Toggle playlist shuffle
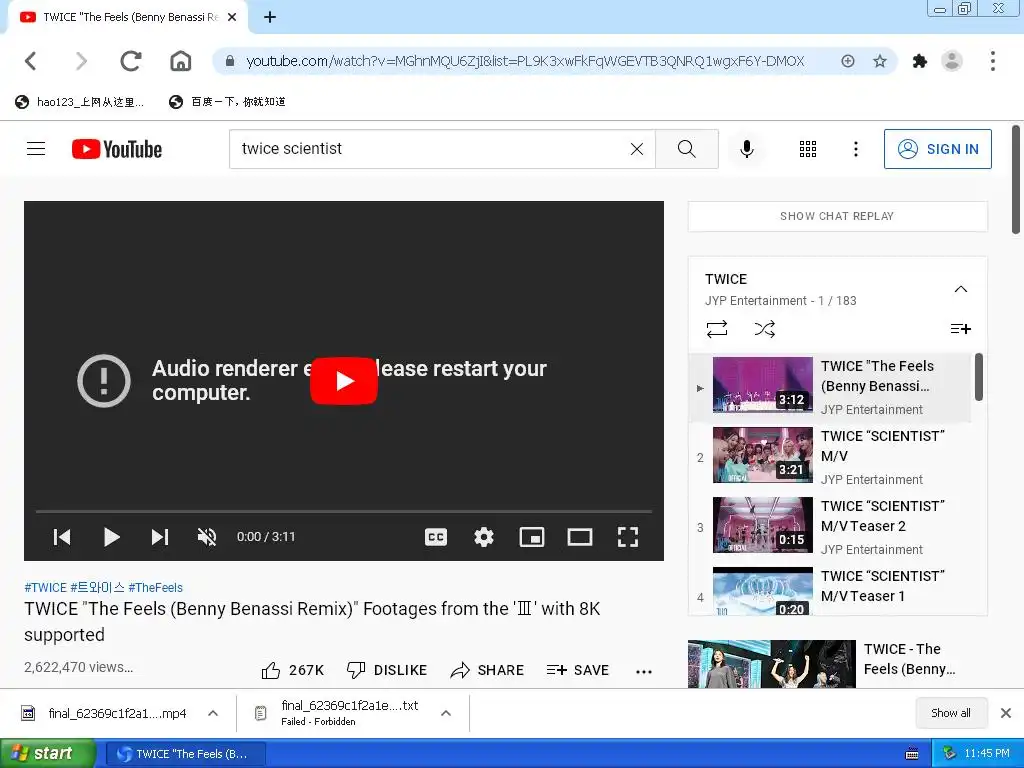 (x=765, y=328)
